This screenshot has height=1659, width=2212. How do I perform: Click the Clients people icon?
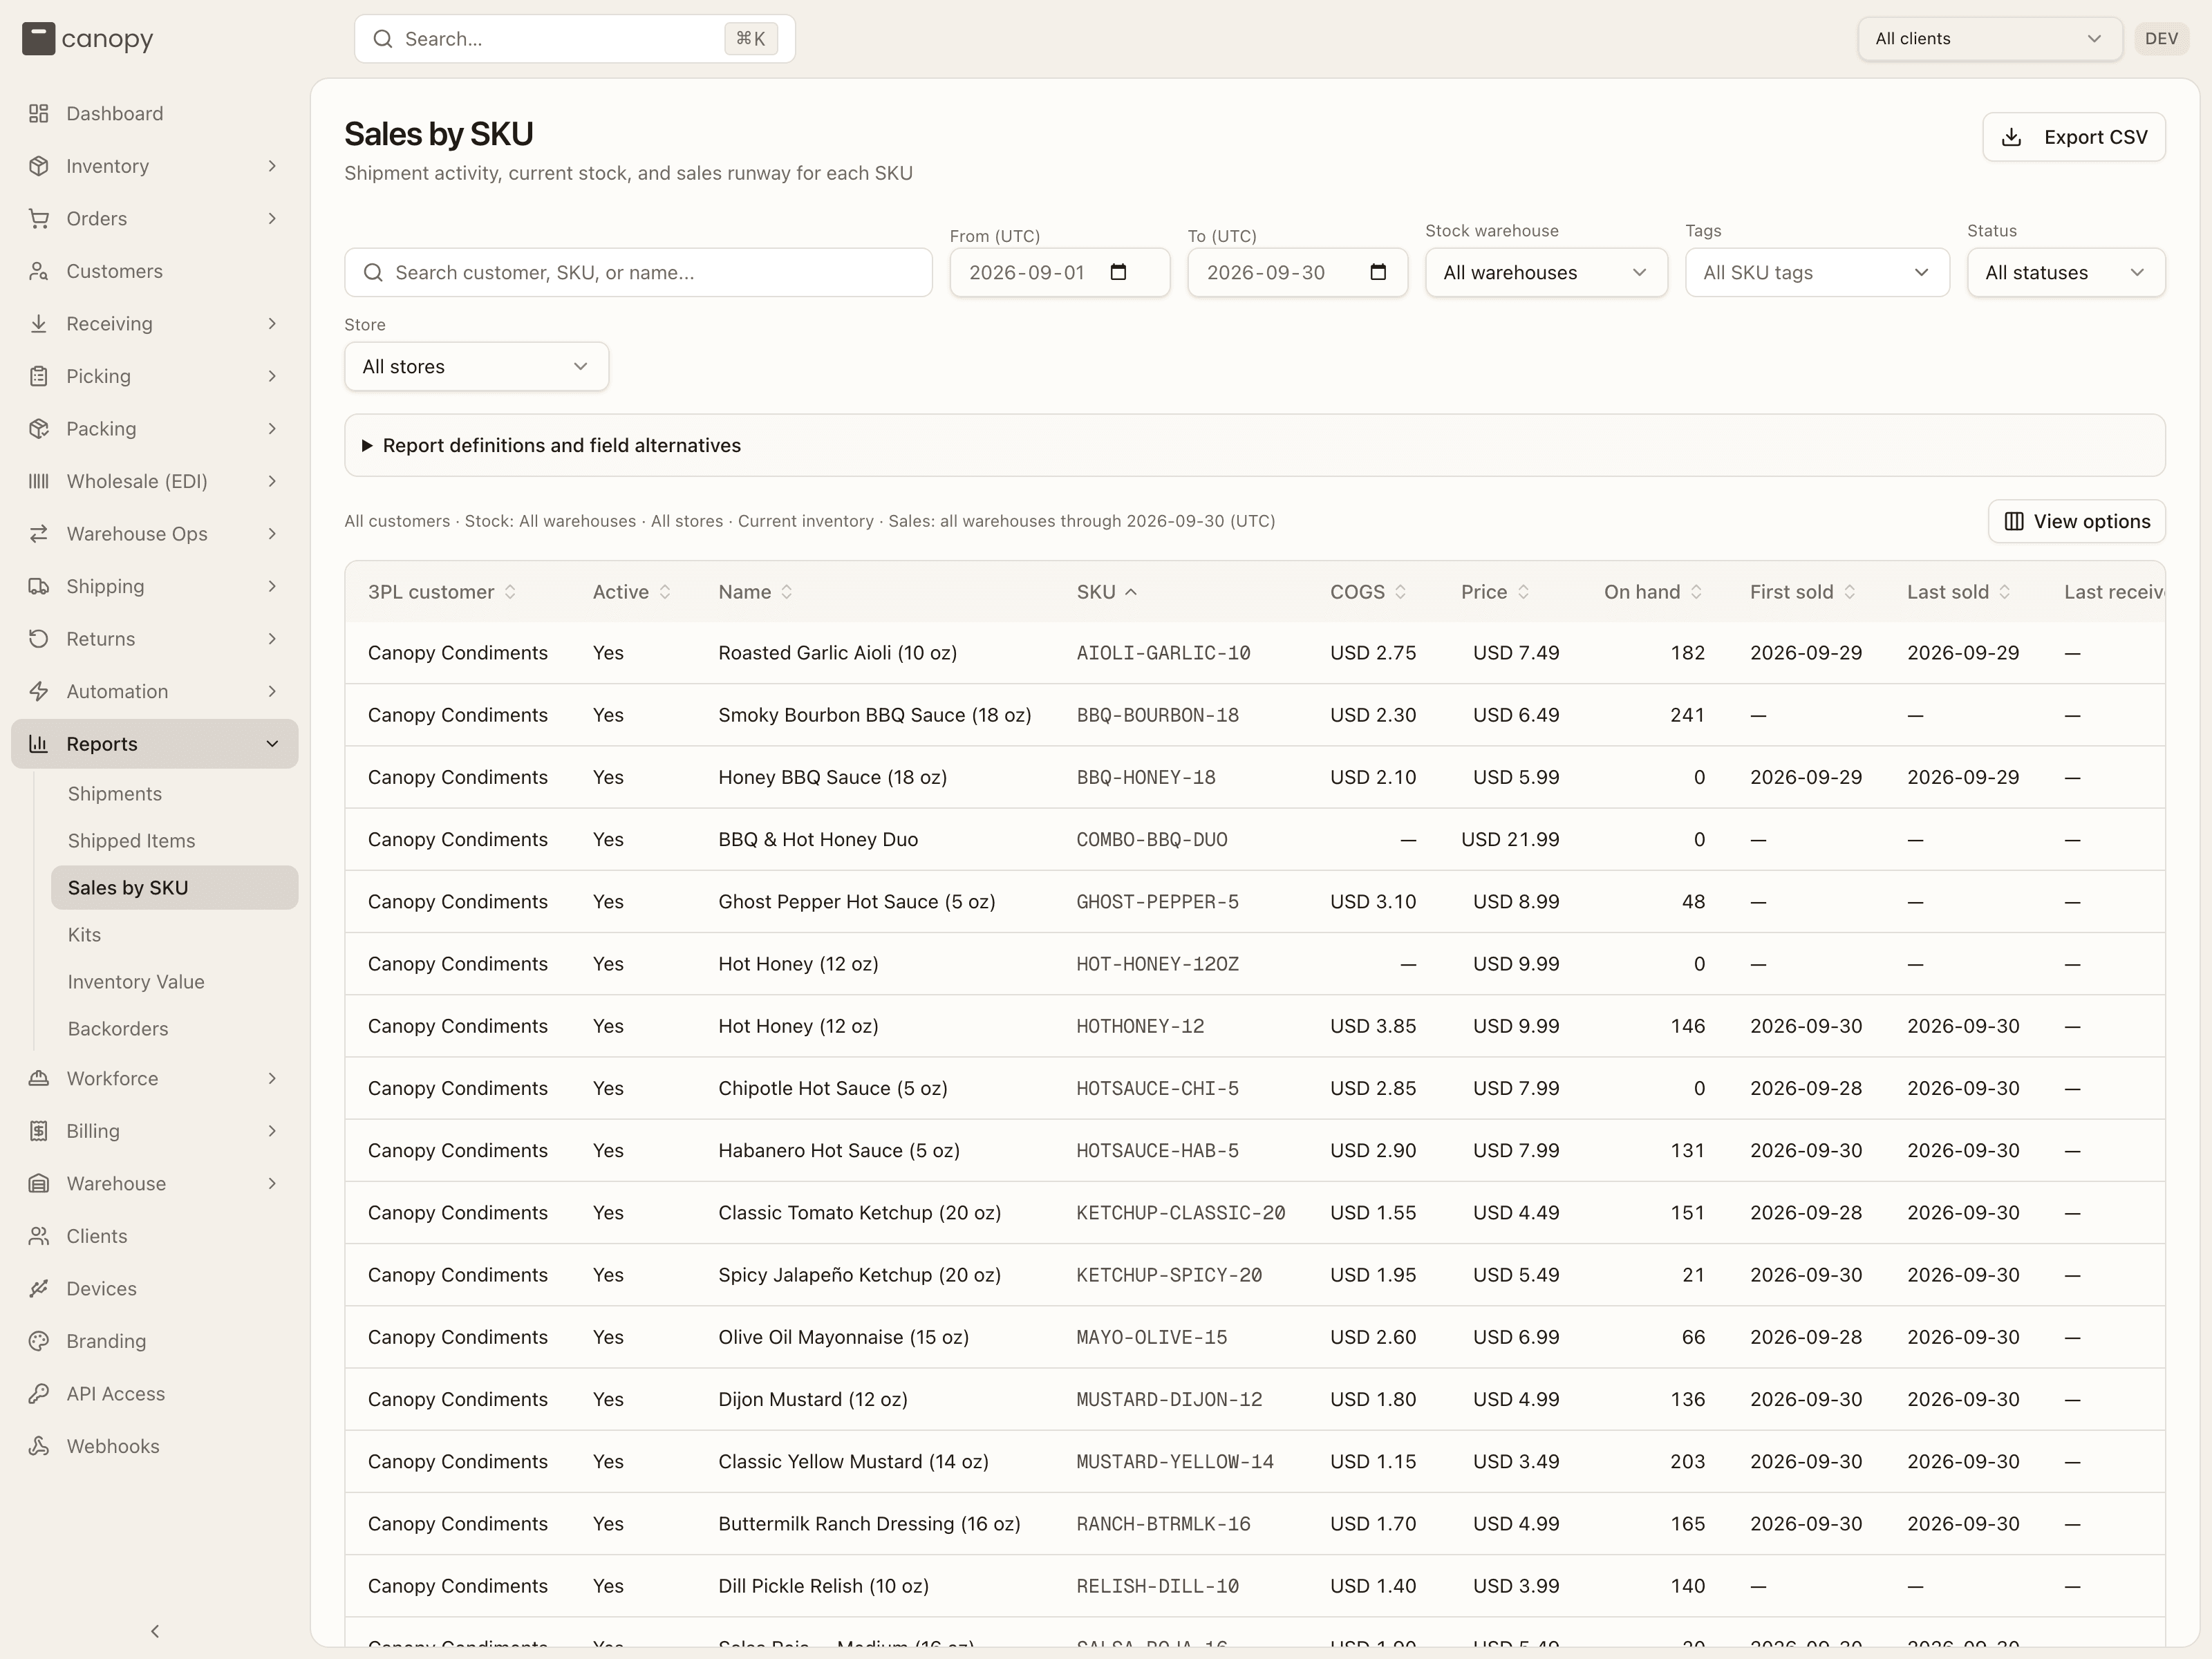coord(39,1236)
